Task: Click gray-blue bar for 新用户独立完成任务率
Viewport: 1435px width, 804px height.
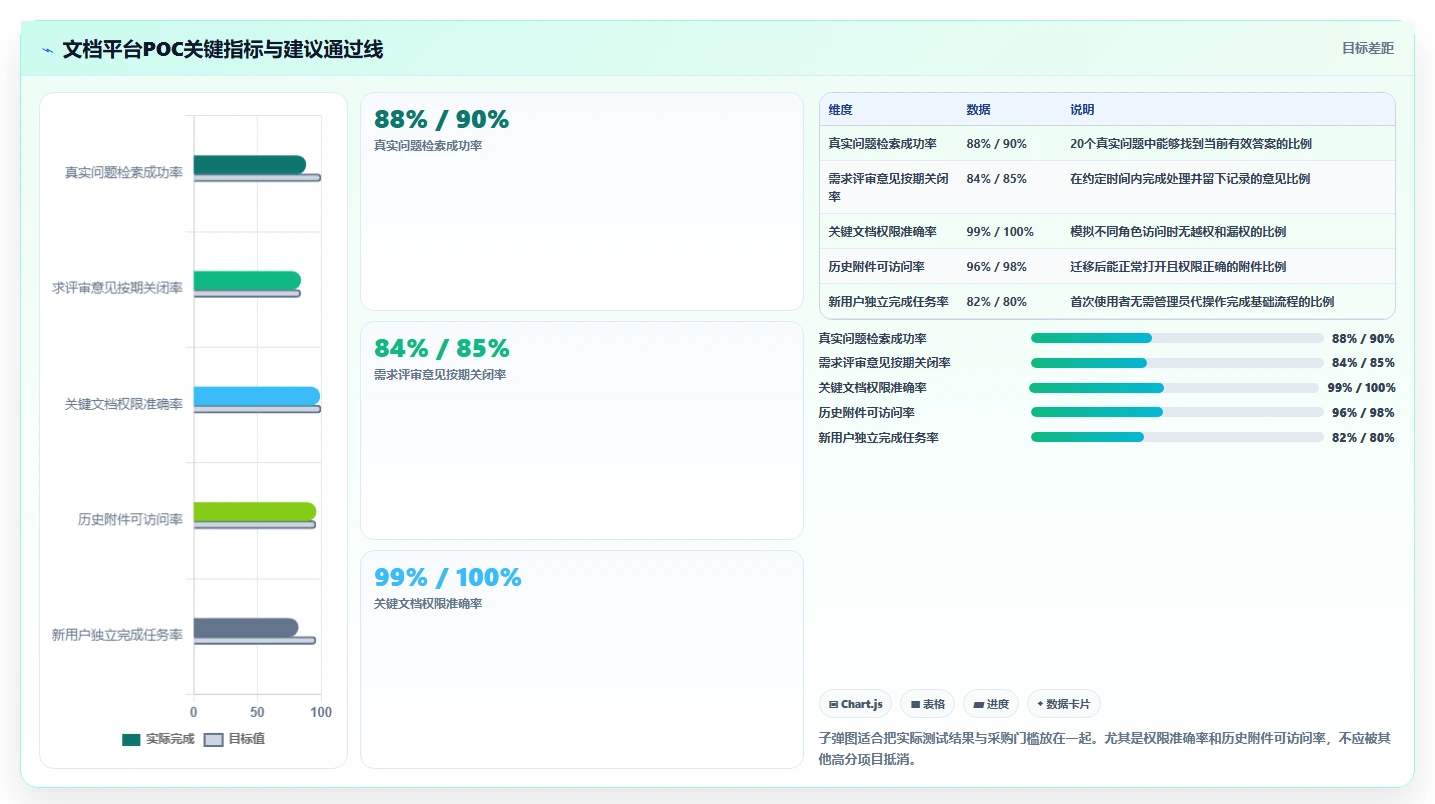Action: tap(246, 628)
